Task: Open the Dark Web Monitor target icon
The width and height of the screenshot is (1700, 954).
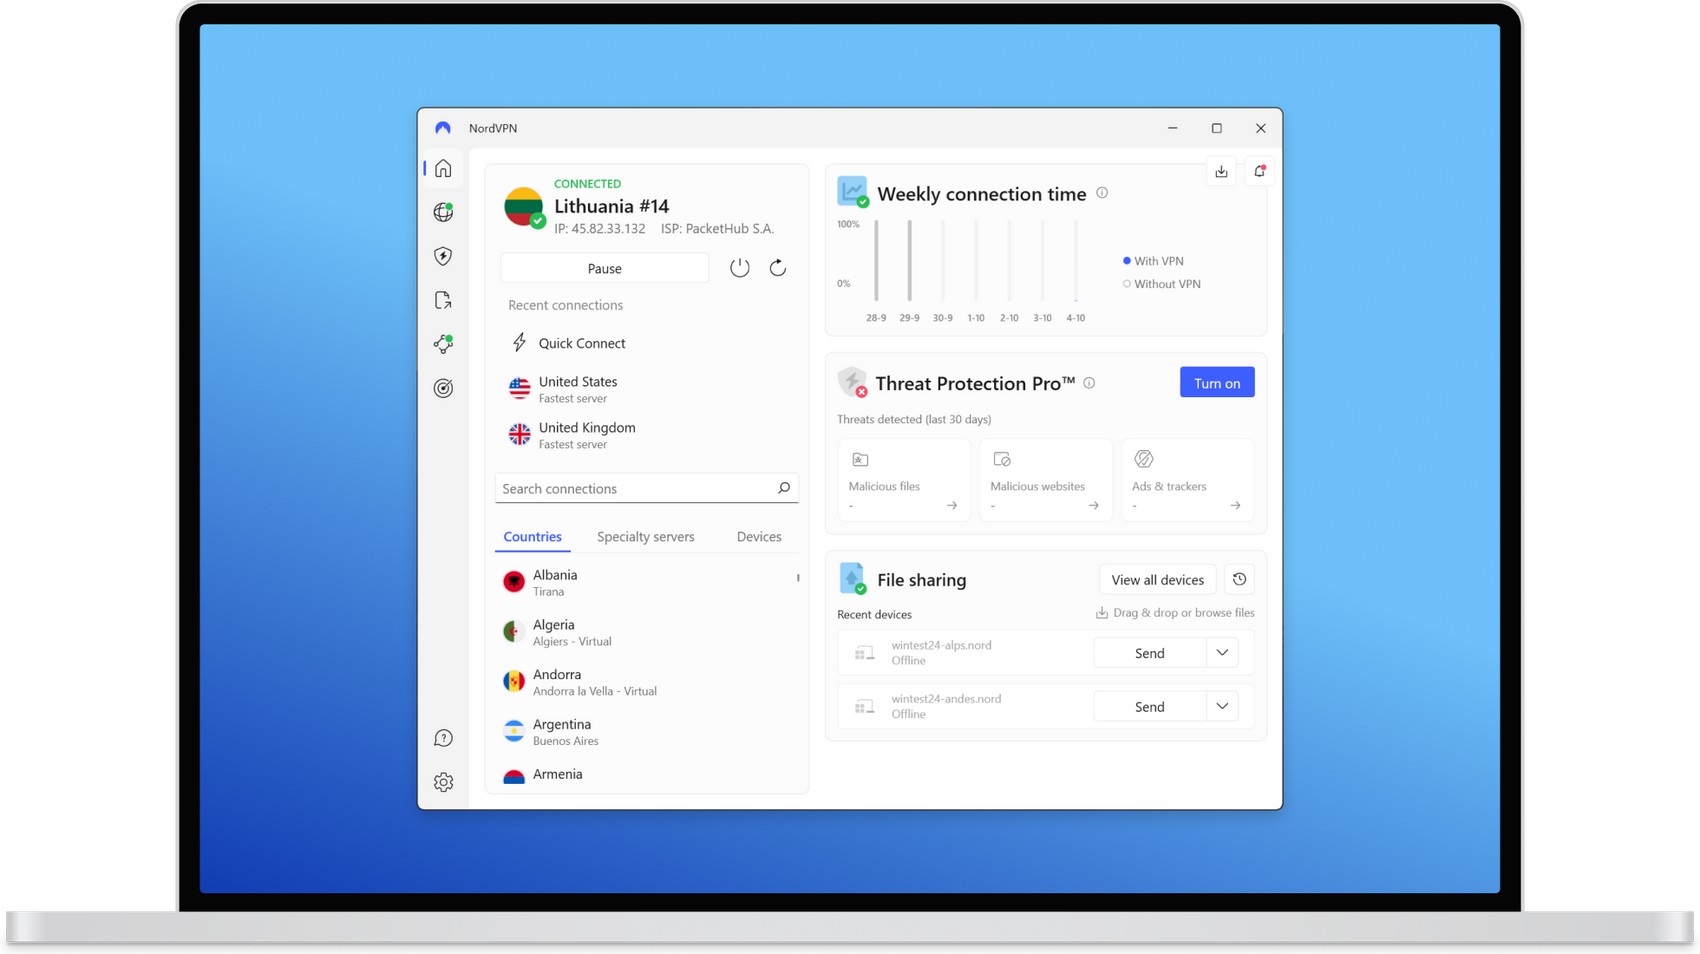Action: coord(443,388)
